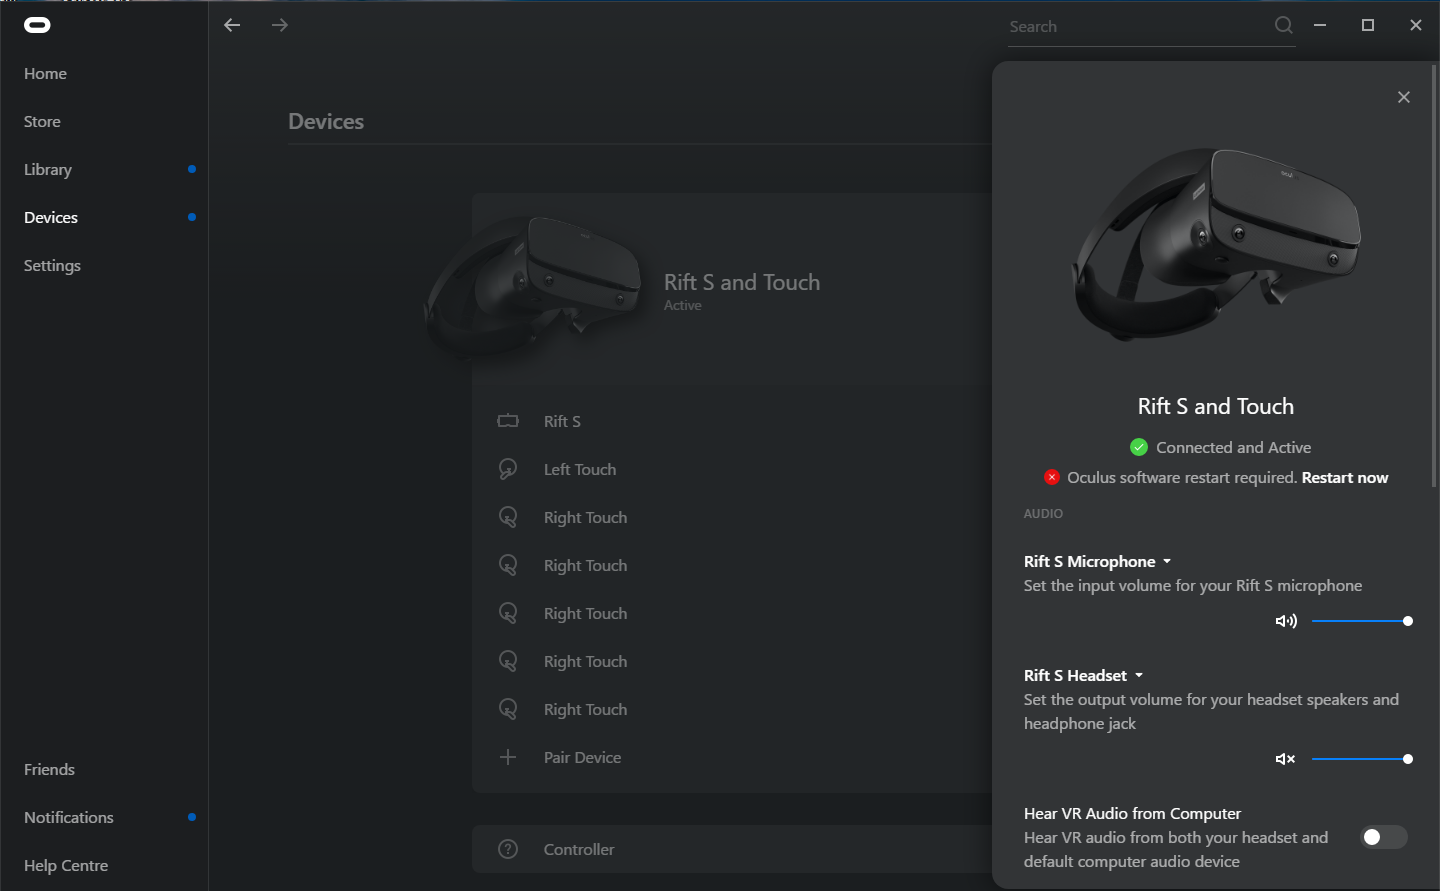Click the green Connected status check icon
This screenshot has height=891, width=1440.
[x=1139, y=447]
